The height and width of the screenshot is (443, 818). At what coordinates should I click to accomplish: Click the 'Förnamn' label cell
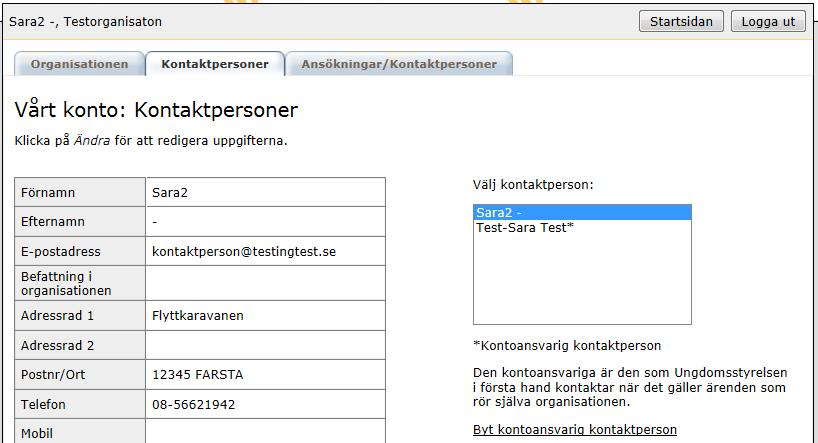point(80,192)
